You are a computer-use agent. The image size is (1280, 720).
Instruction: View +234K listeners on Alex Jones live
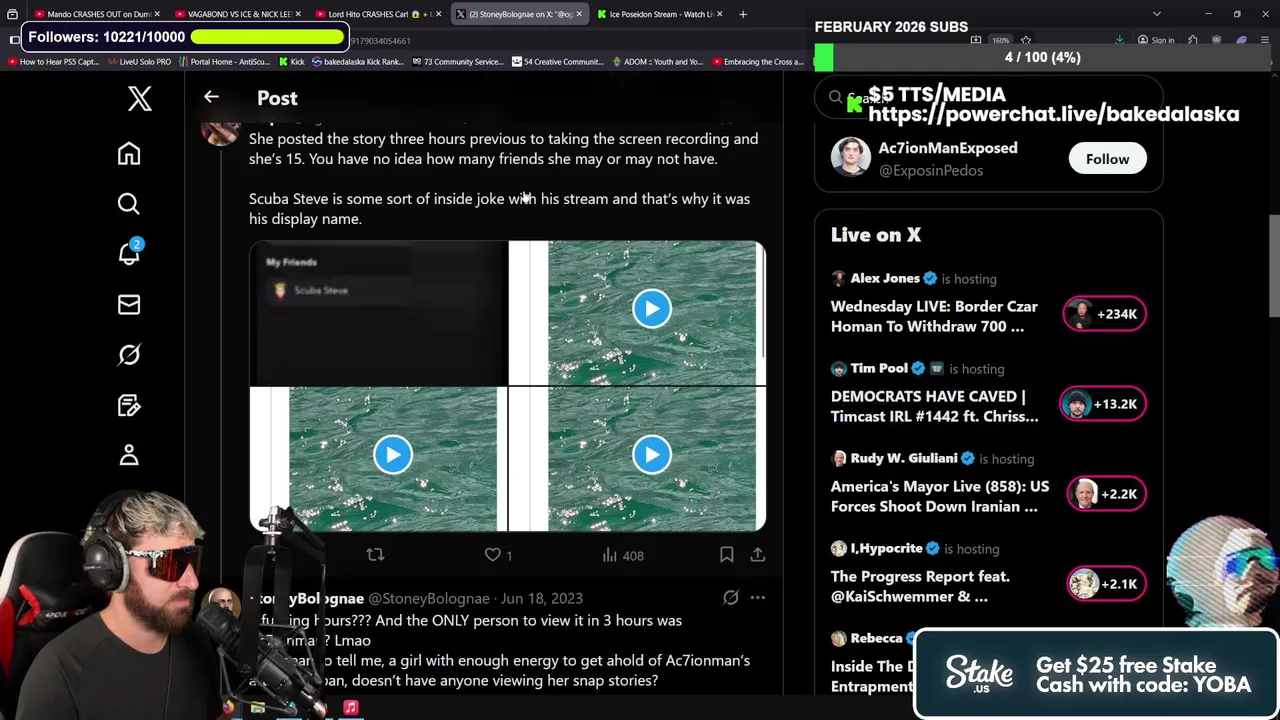(x=1104, y=314)
